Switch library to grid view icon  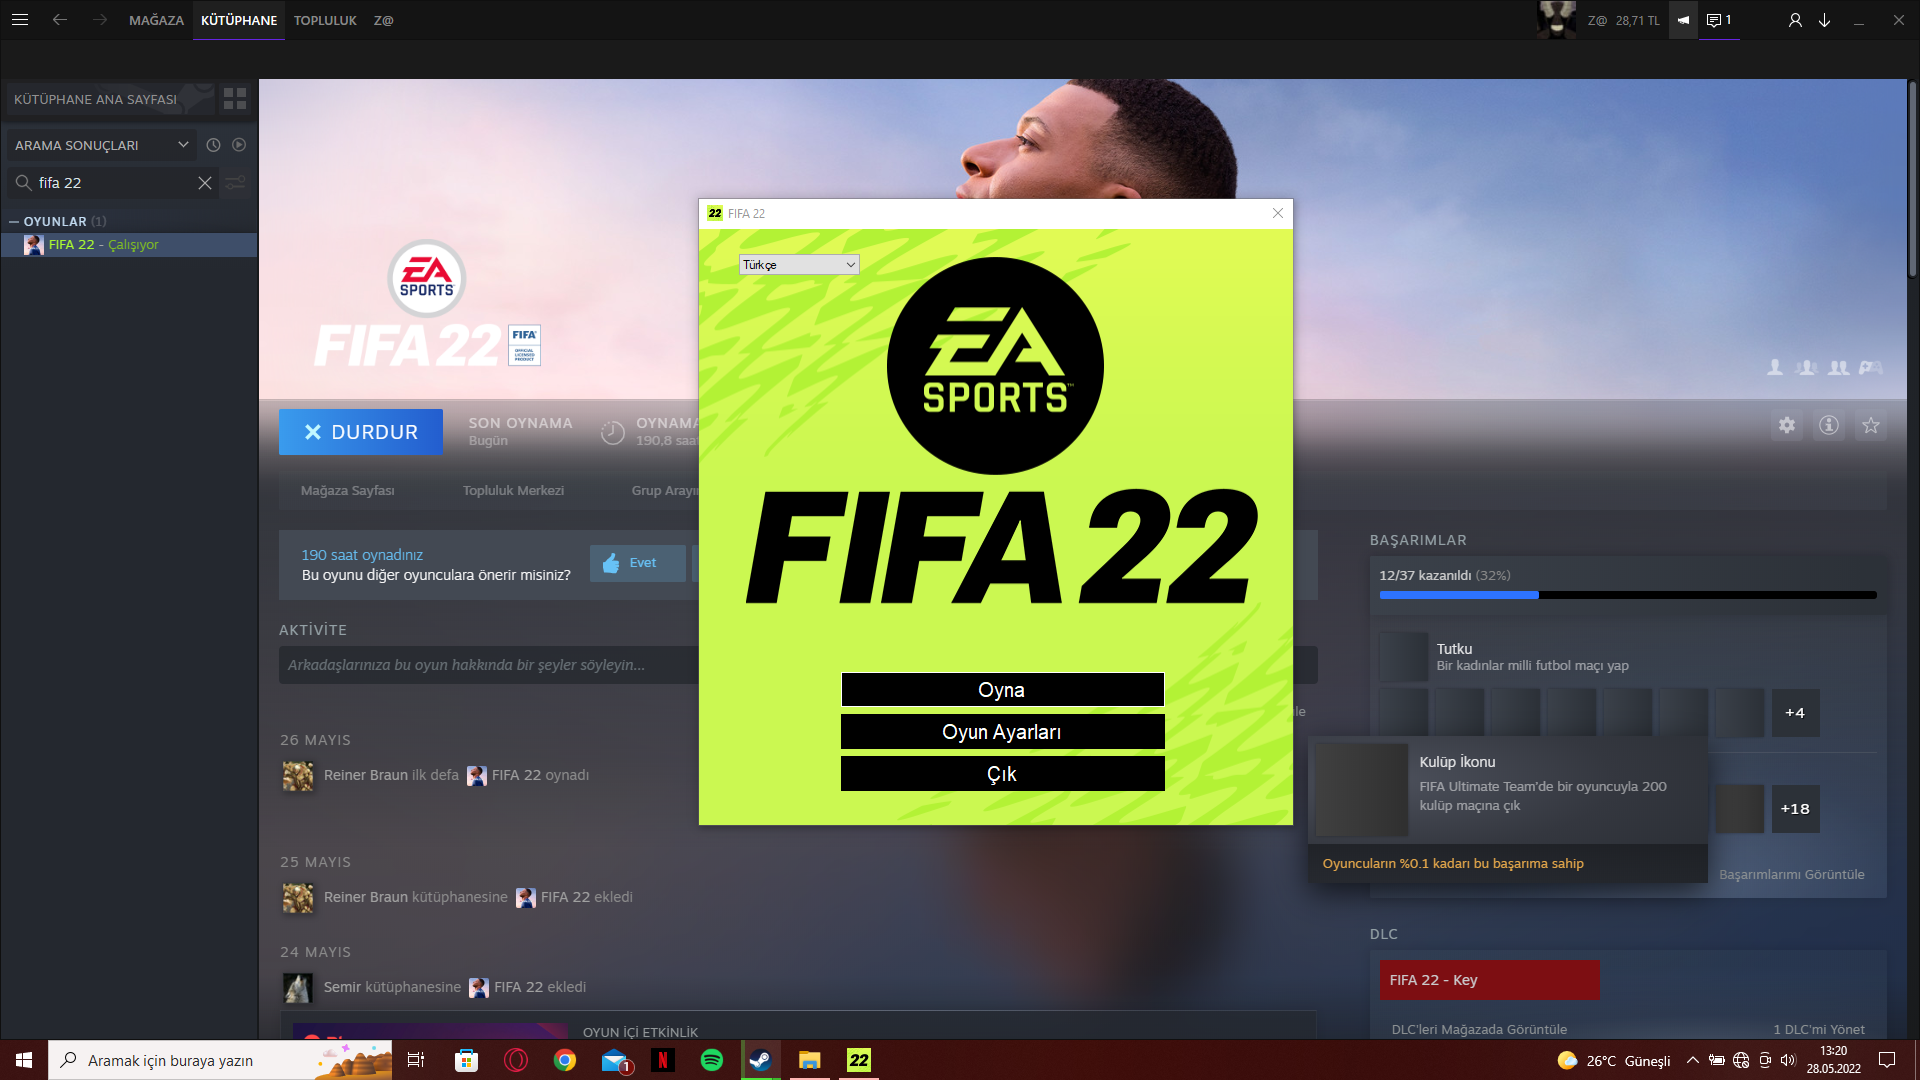click(235, 98)
